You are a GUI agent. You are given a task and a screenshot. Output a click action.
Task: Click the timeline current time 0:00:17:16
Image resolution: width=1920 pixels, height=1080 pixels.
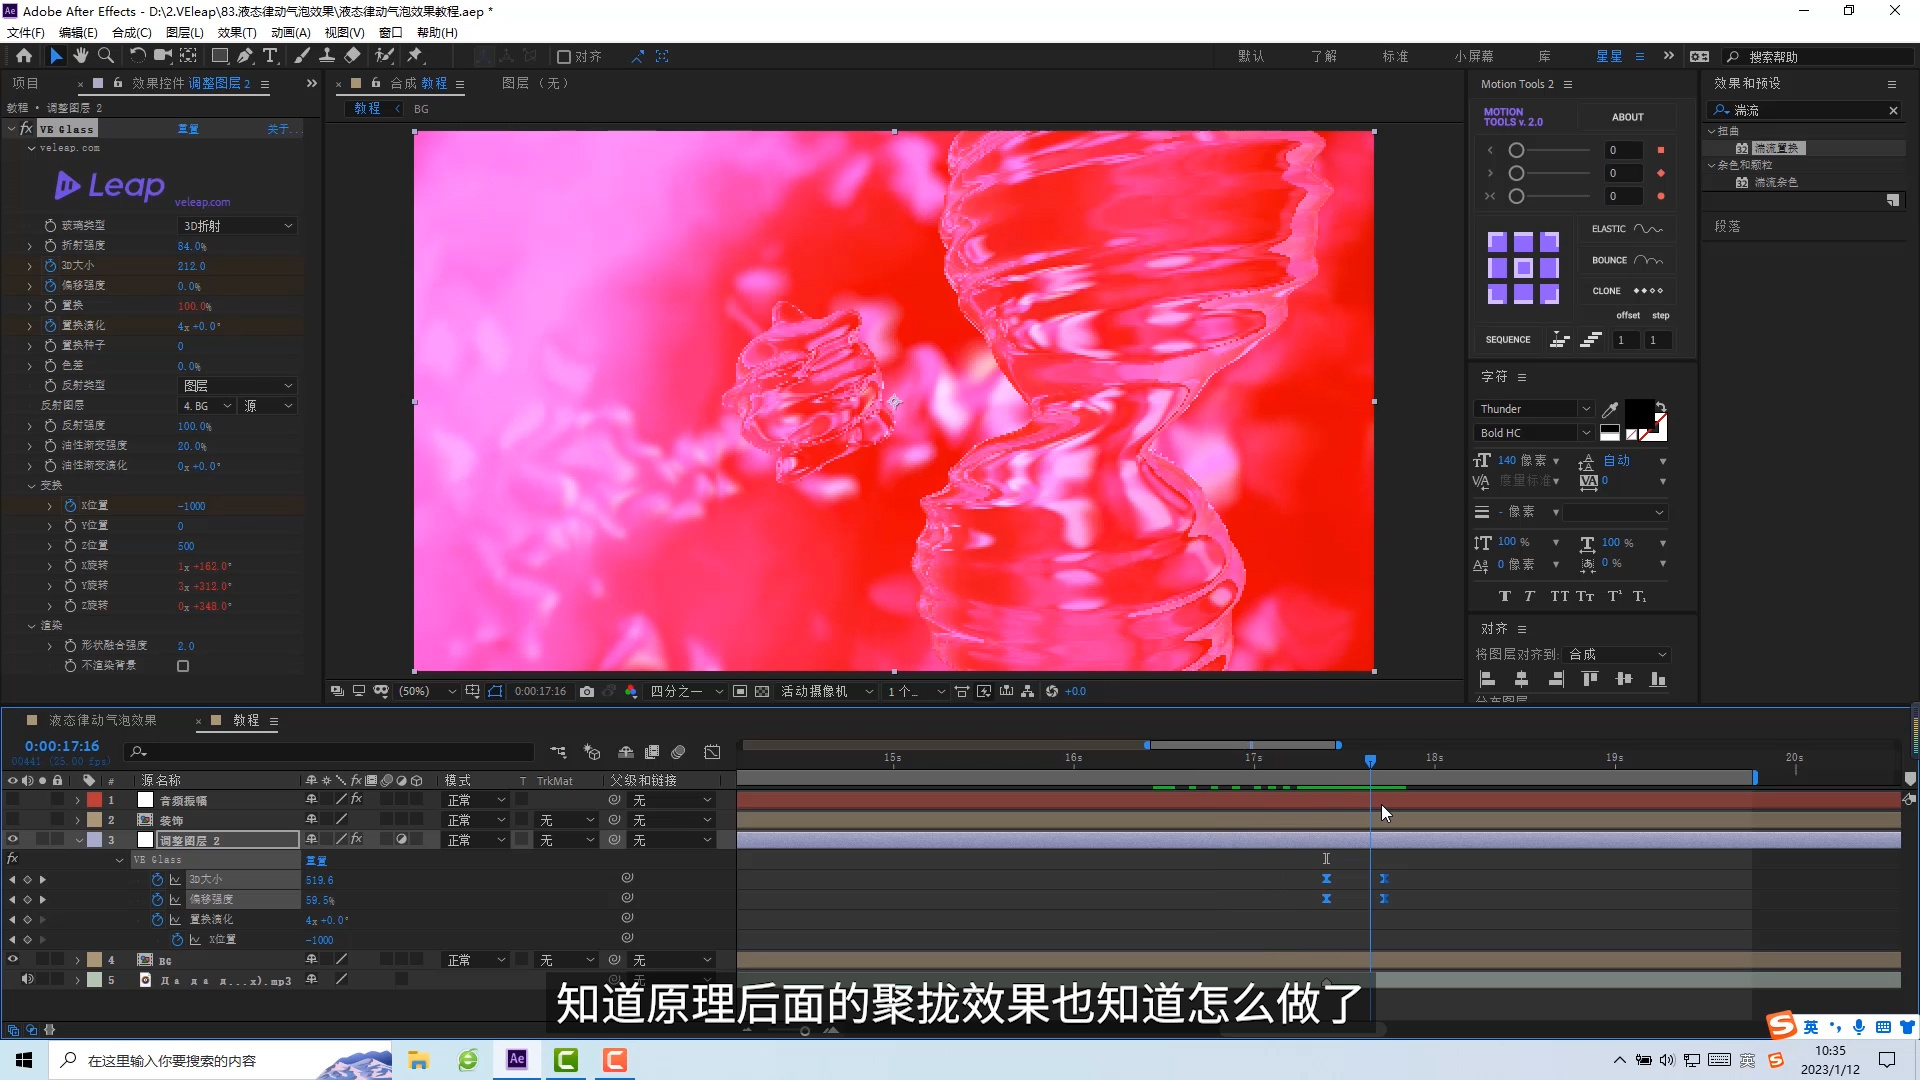62,746
